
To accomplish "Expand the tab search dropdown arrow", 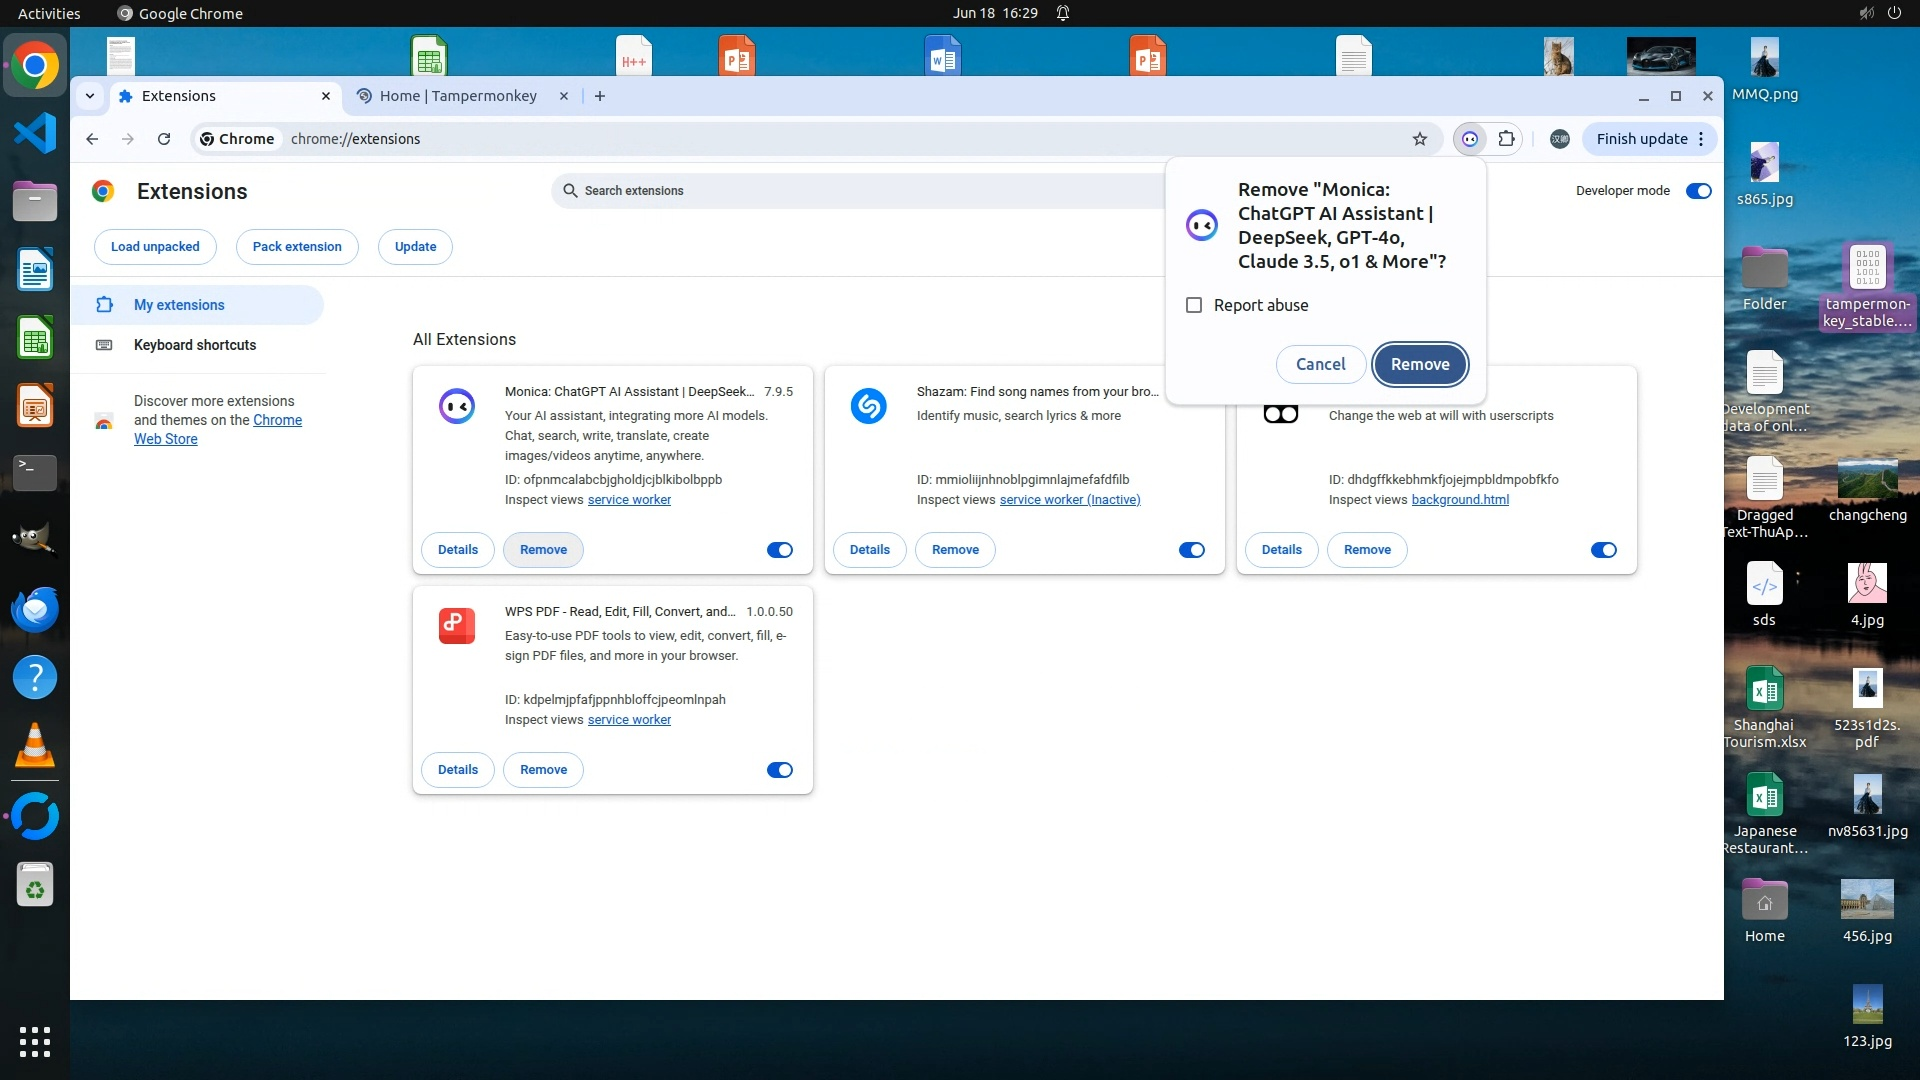I will [x=90, y=96].
